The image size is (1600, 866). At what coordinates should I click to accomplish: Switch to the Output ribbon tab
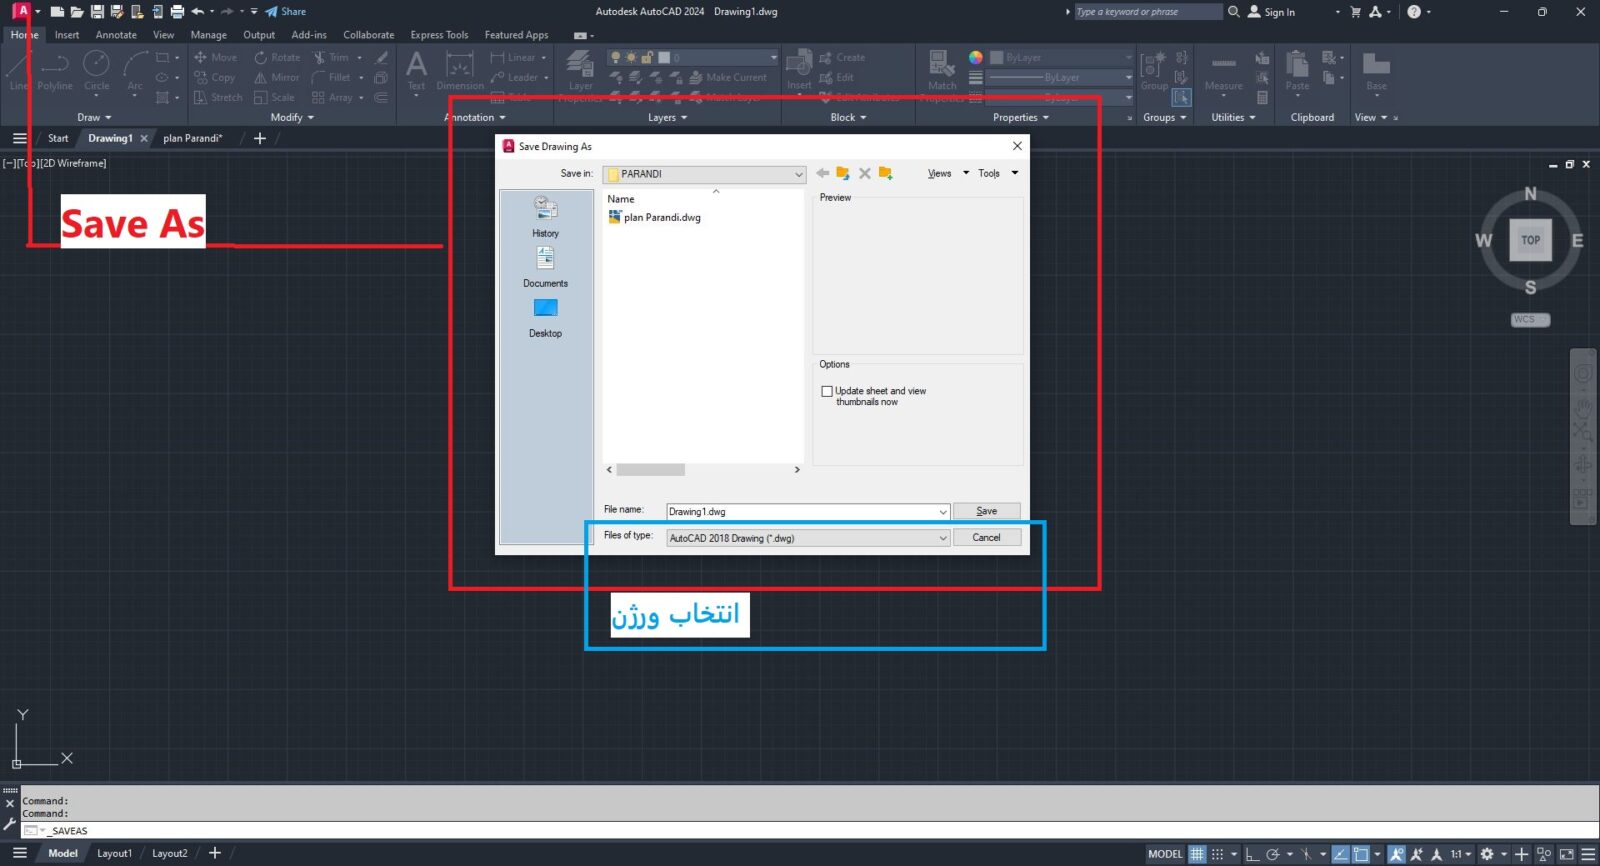[x=259, y=35]
